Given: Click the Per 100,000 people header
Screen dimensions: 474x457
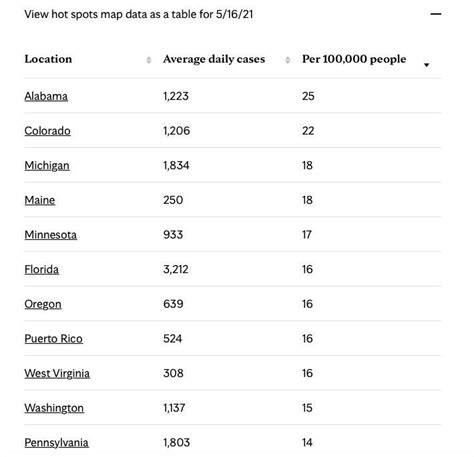Looking at the screenshot, I should [x=354, y=59].
